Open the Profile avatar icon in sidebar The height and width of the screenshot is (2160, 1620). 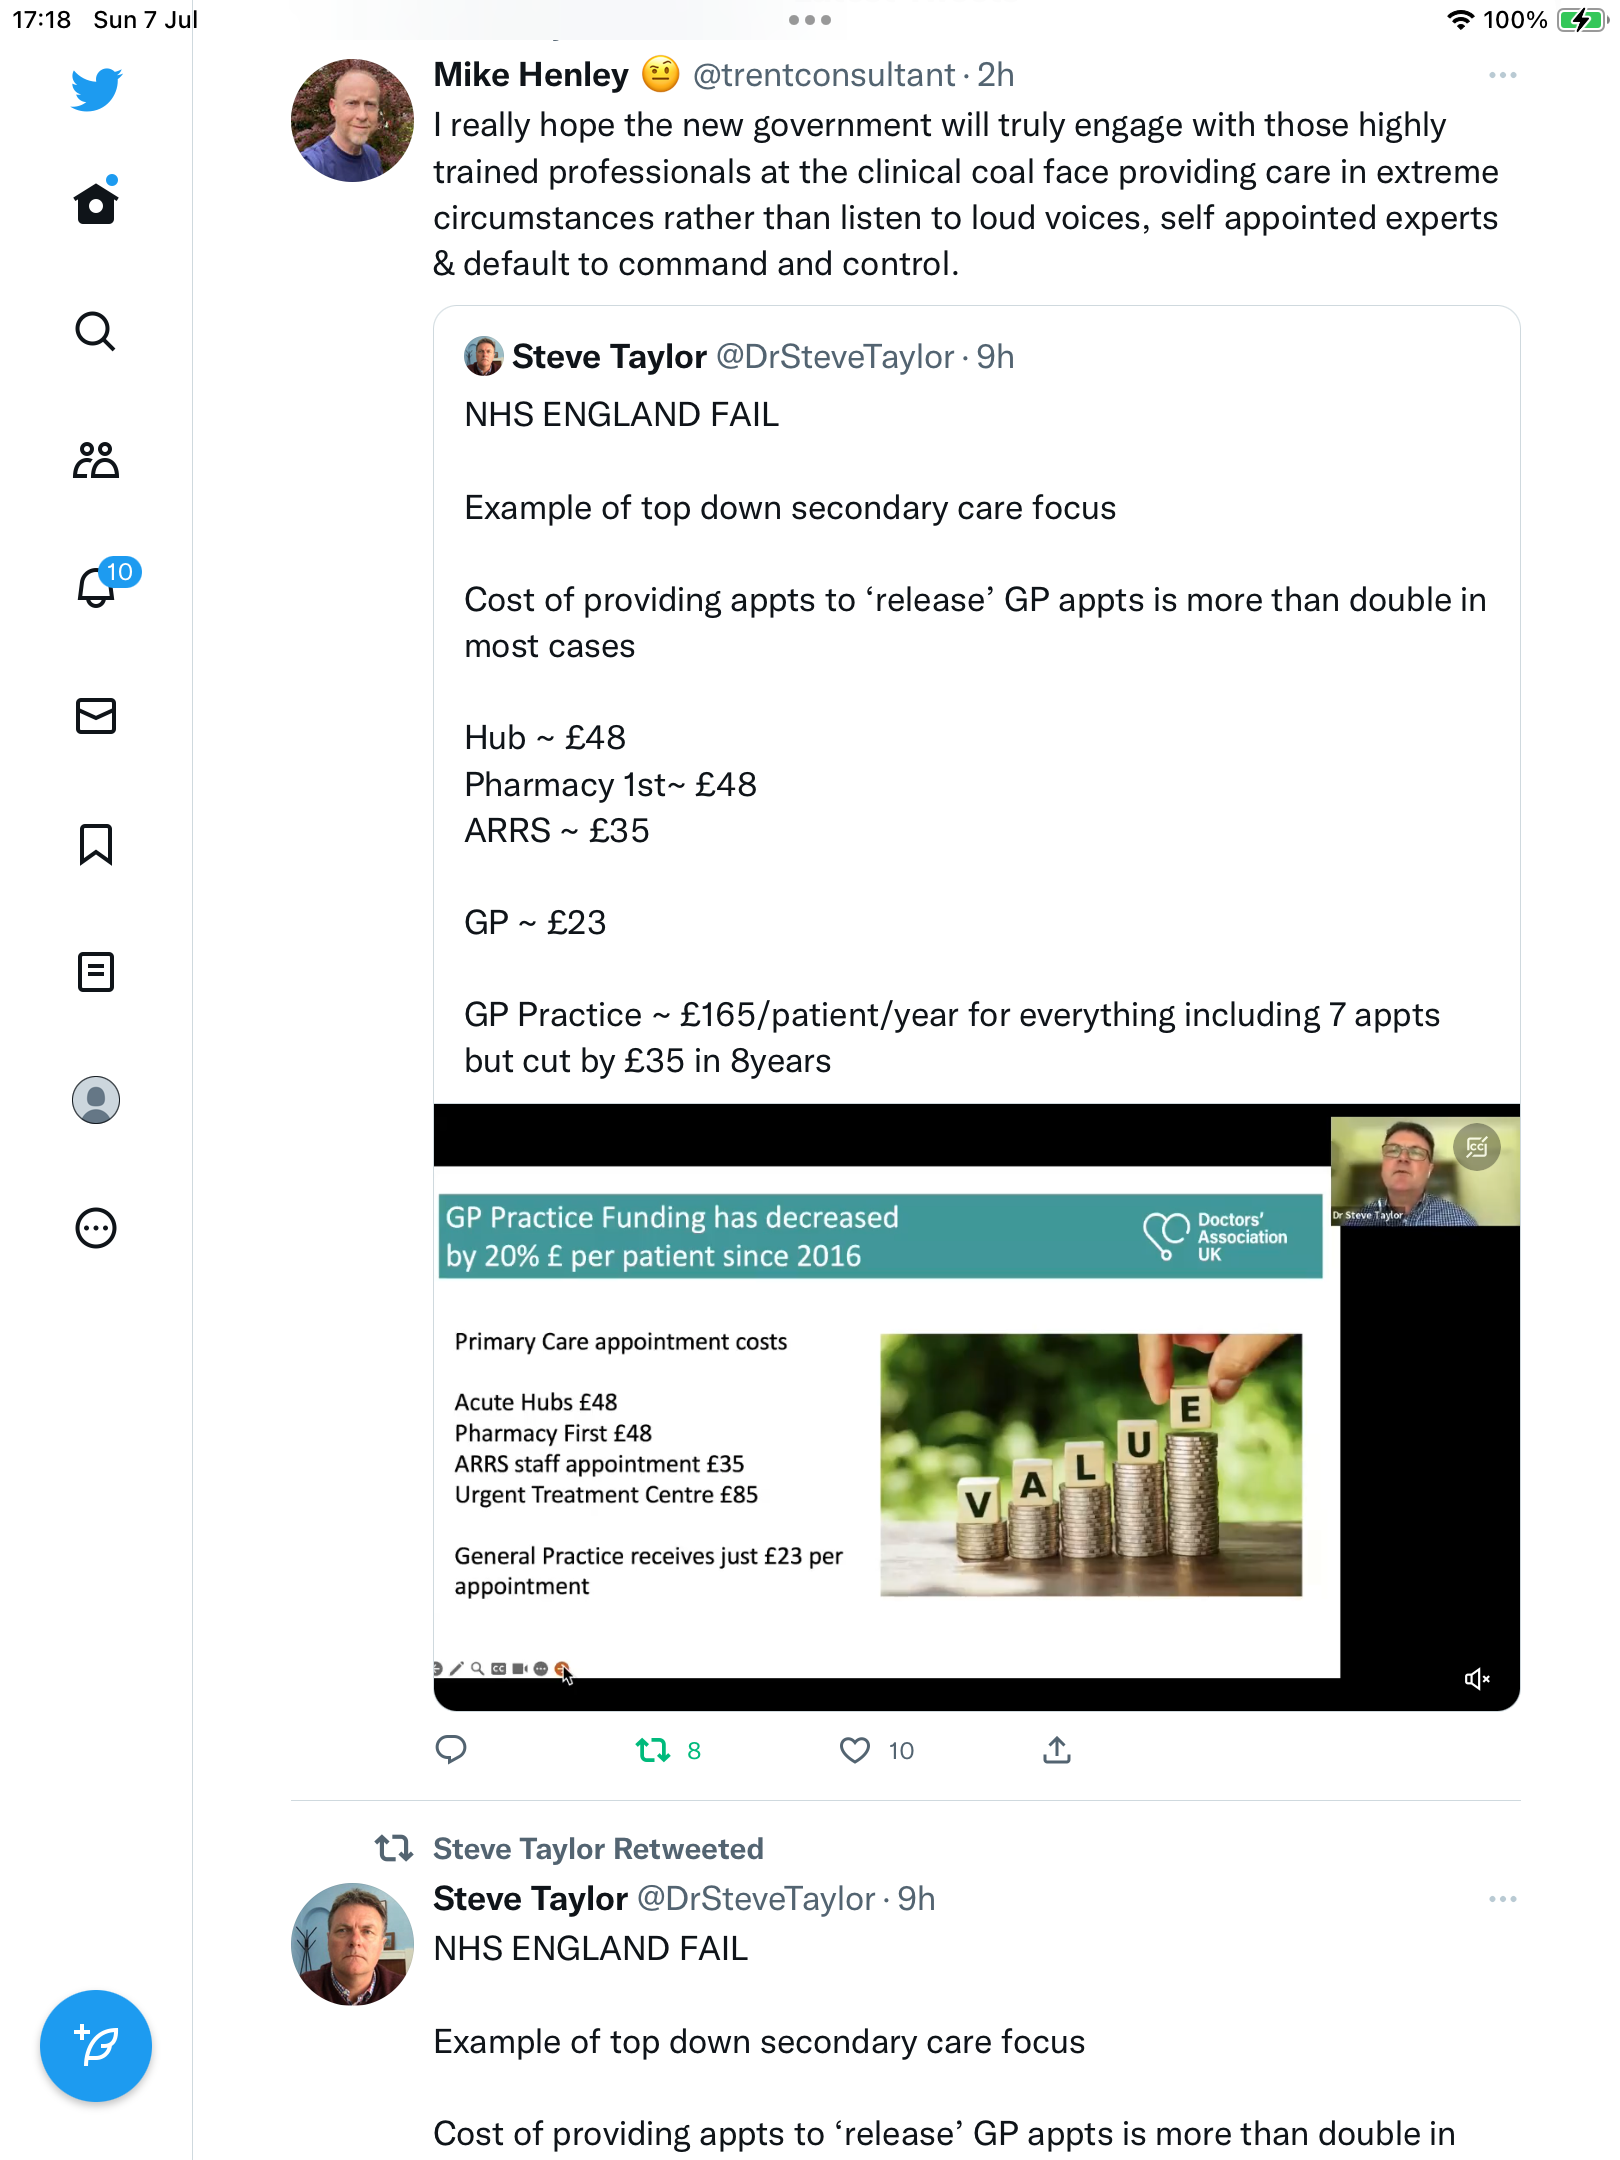pos(96,1100)
